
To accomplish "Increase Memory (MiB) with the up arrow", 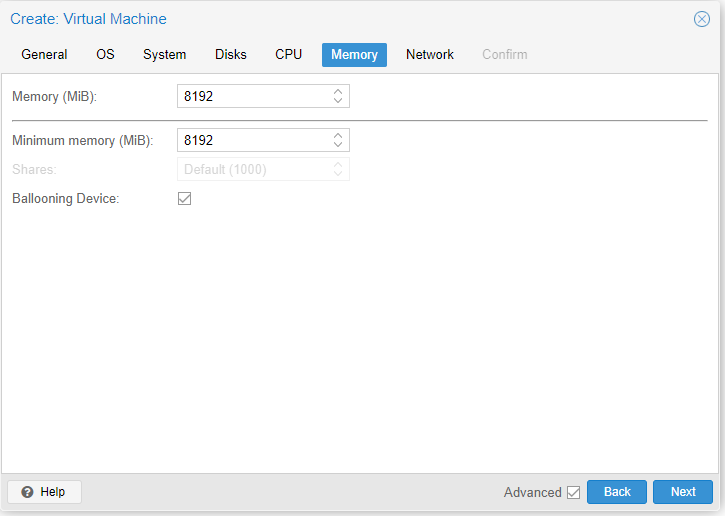I will (x=338, y=92).
